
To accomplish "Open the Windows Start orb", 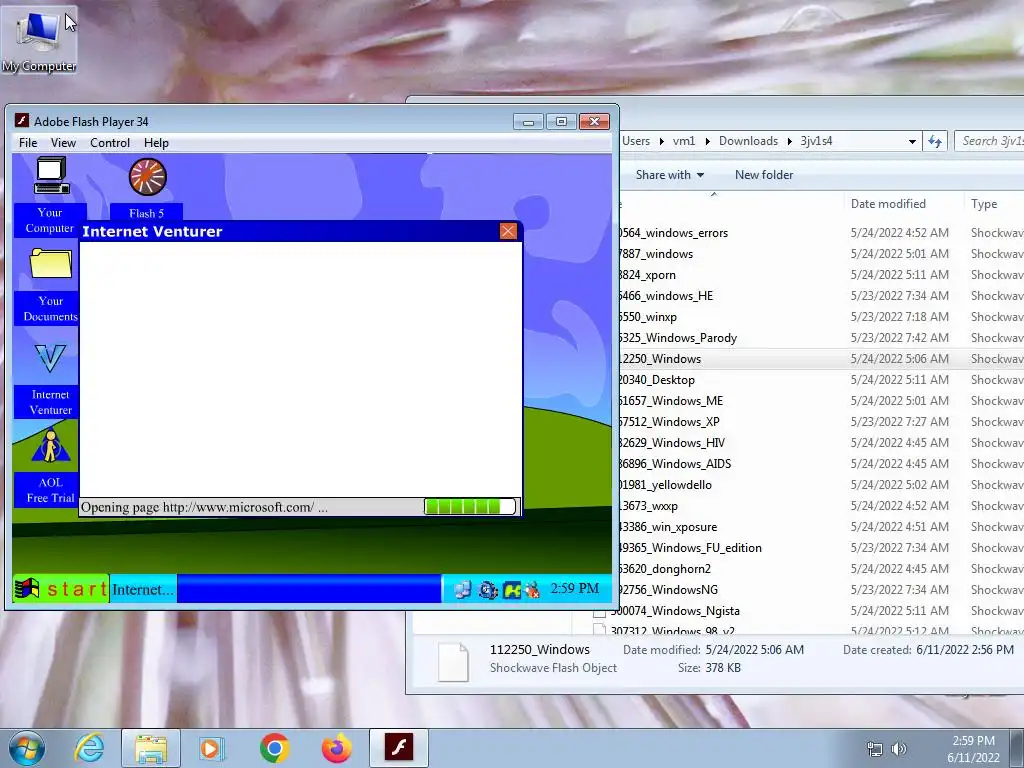I will point(27,748).
